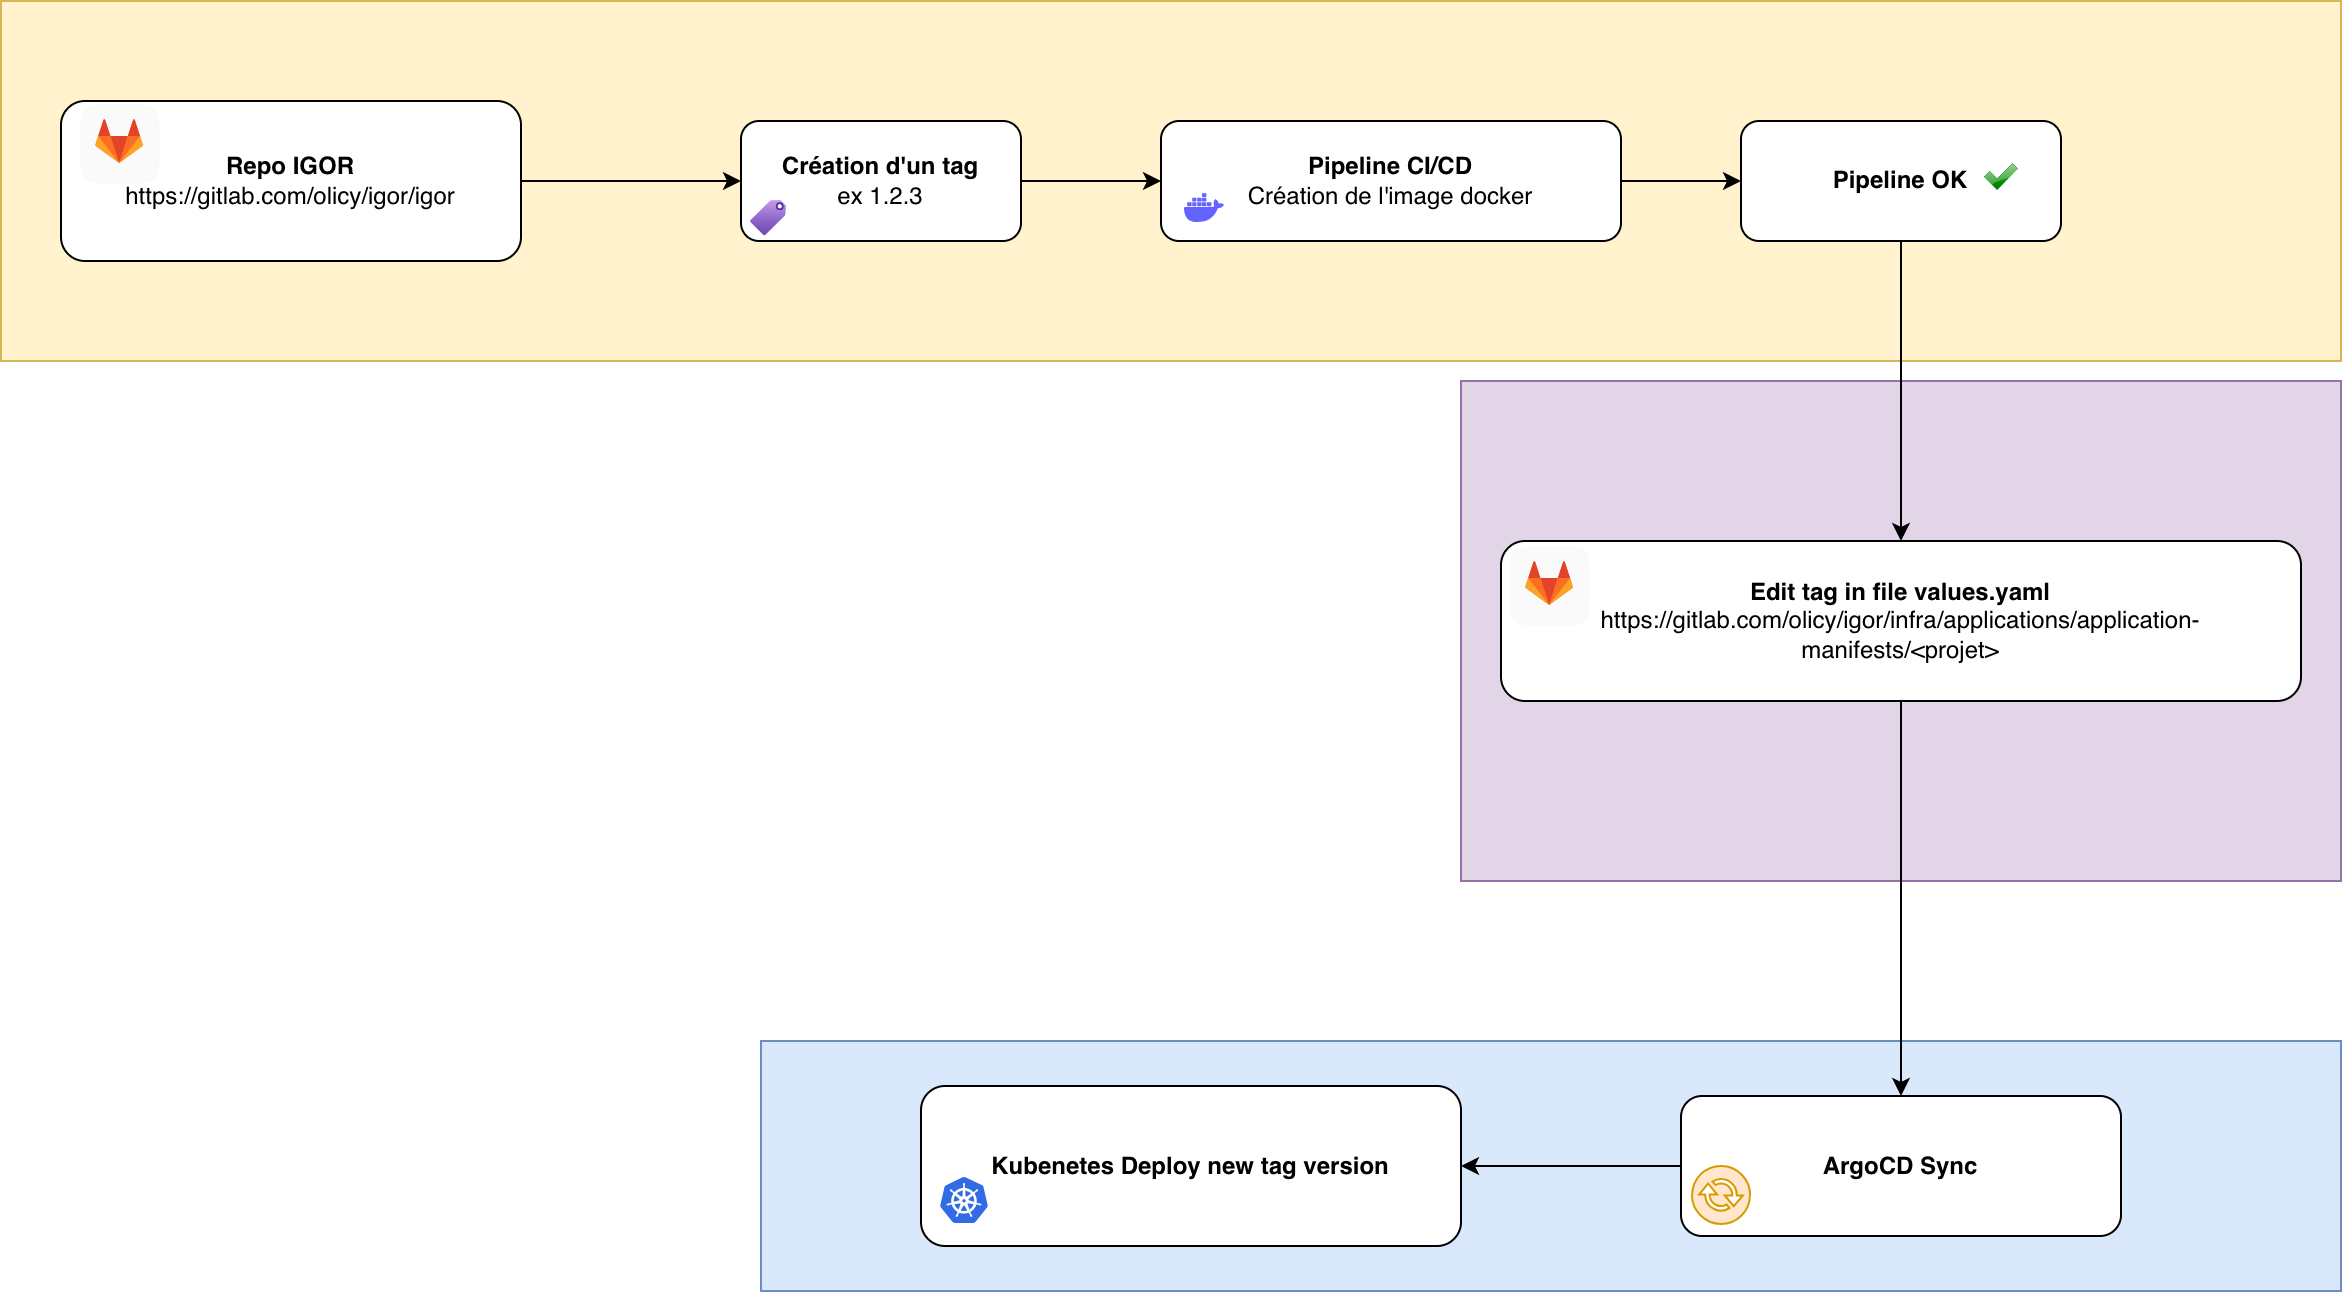Select the Repo IGOR node
This screenshot has height=1292, width=2342.
point(290,180)
